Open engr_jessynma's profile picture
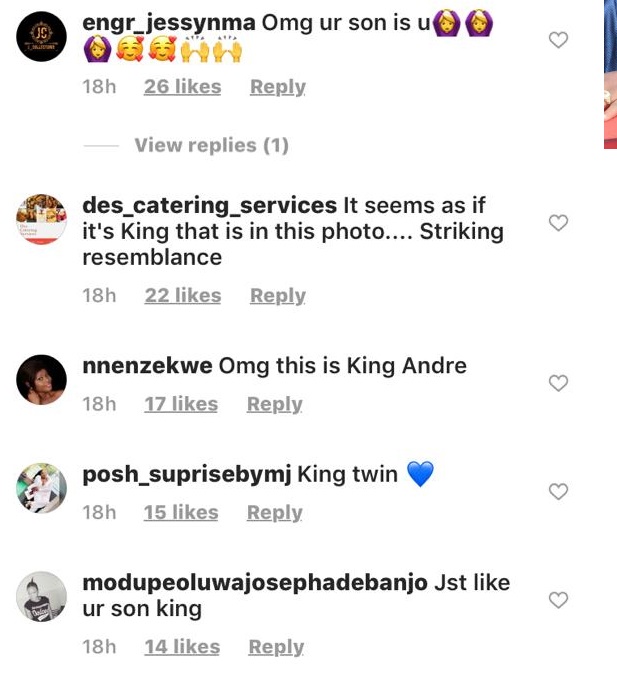Image resolution: width=617 pixels, height=677 pixels. 42,38
